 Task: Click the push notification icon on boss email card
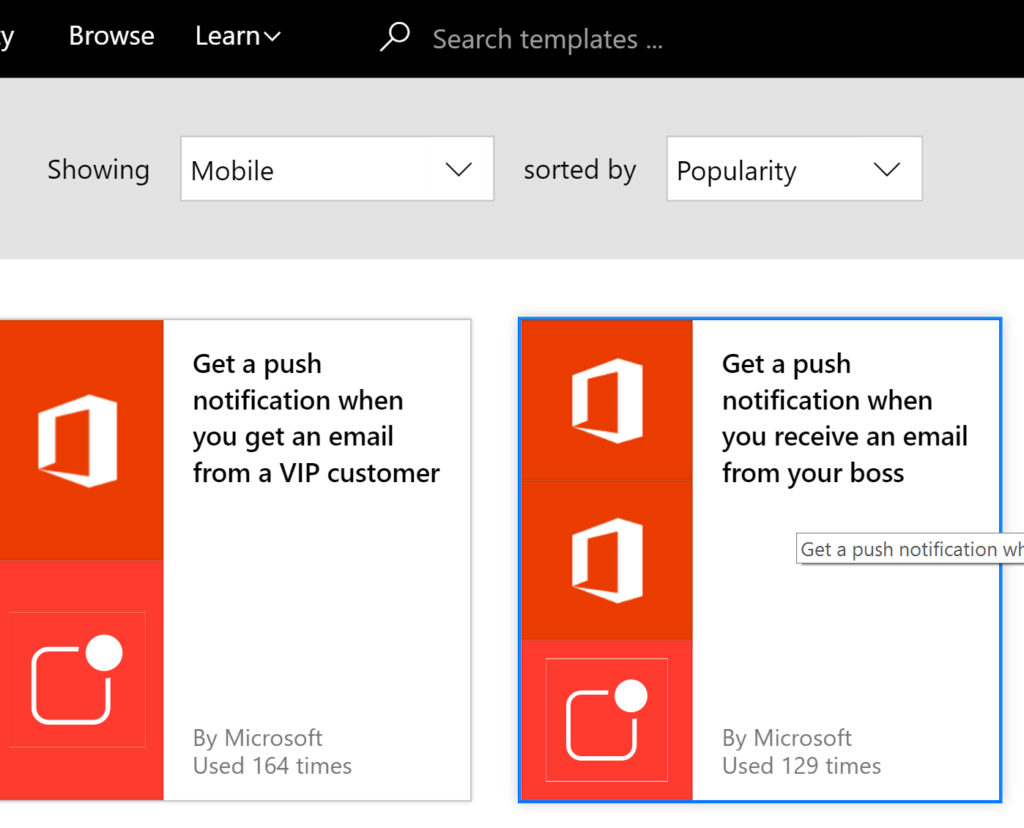point(607,720)
